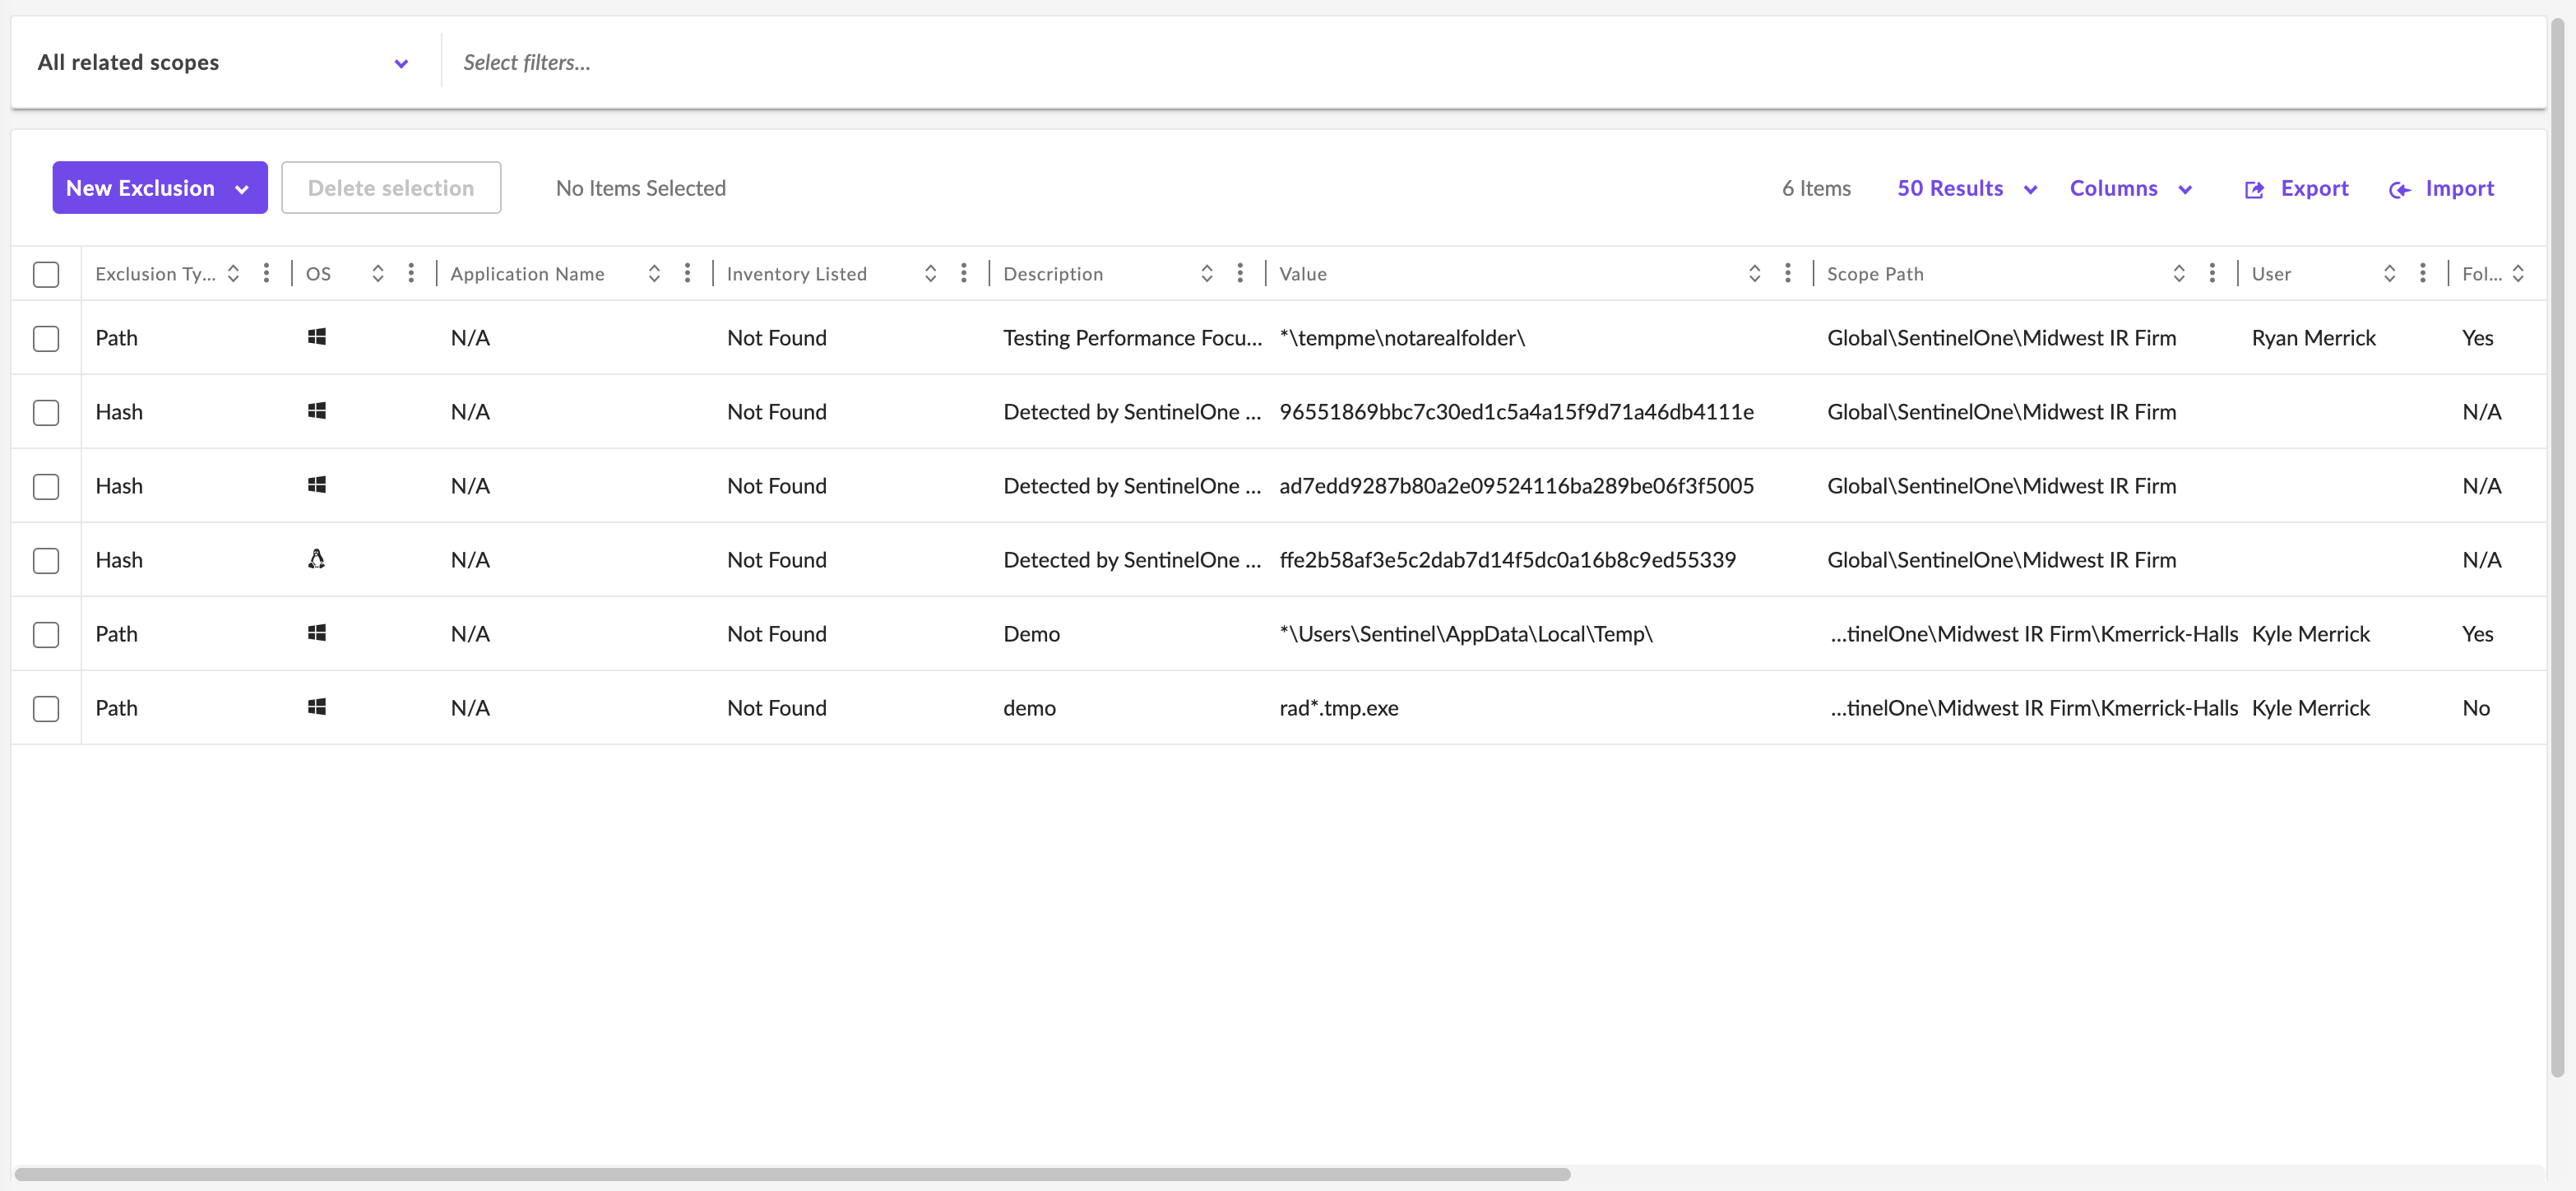Image resolution: width=2576 pixels, height=1191 pixels.
Task: Open the Exclusion Type column options menu
Action: pos(266,273)
